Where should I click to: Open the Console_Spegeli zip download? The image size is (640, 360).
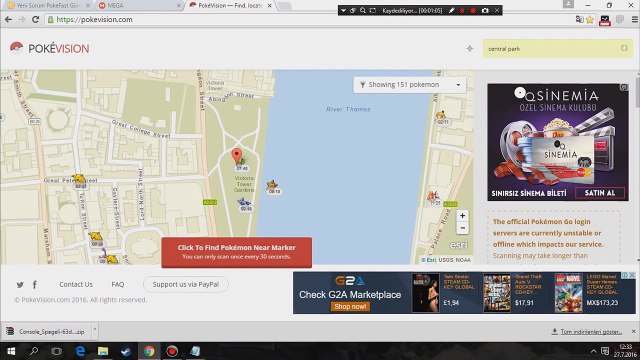pyautogui.click(x=46, y=331)
